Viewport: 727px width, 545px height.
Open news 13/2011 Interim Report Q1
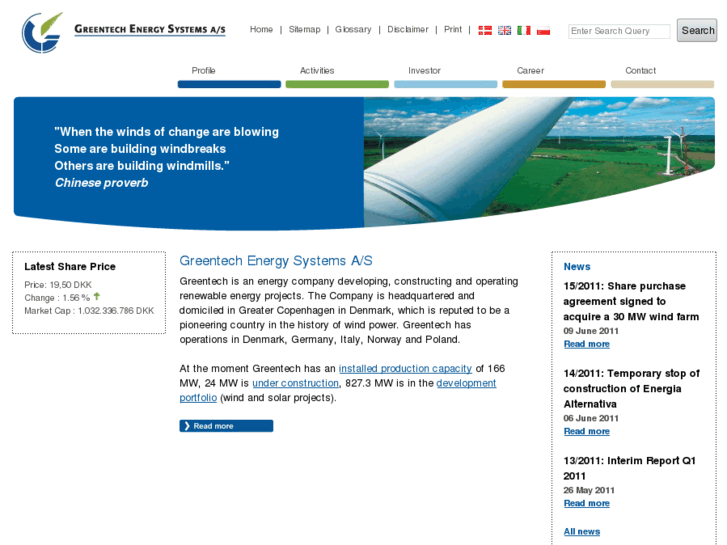point(630,468)
